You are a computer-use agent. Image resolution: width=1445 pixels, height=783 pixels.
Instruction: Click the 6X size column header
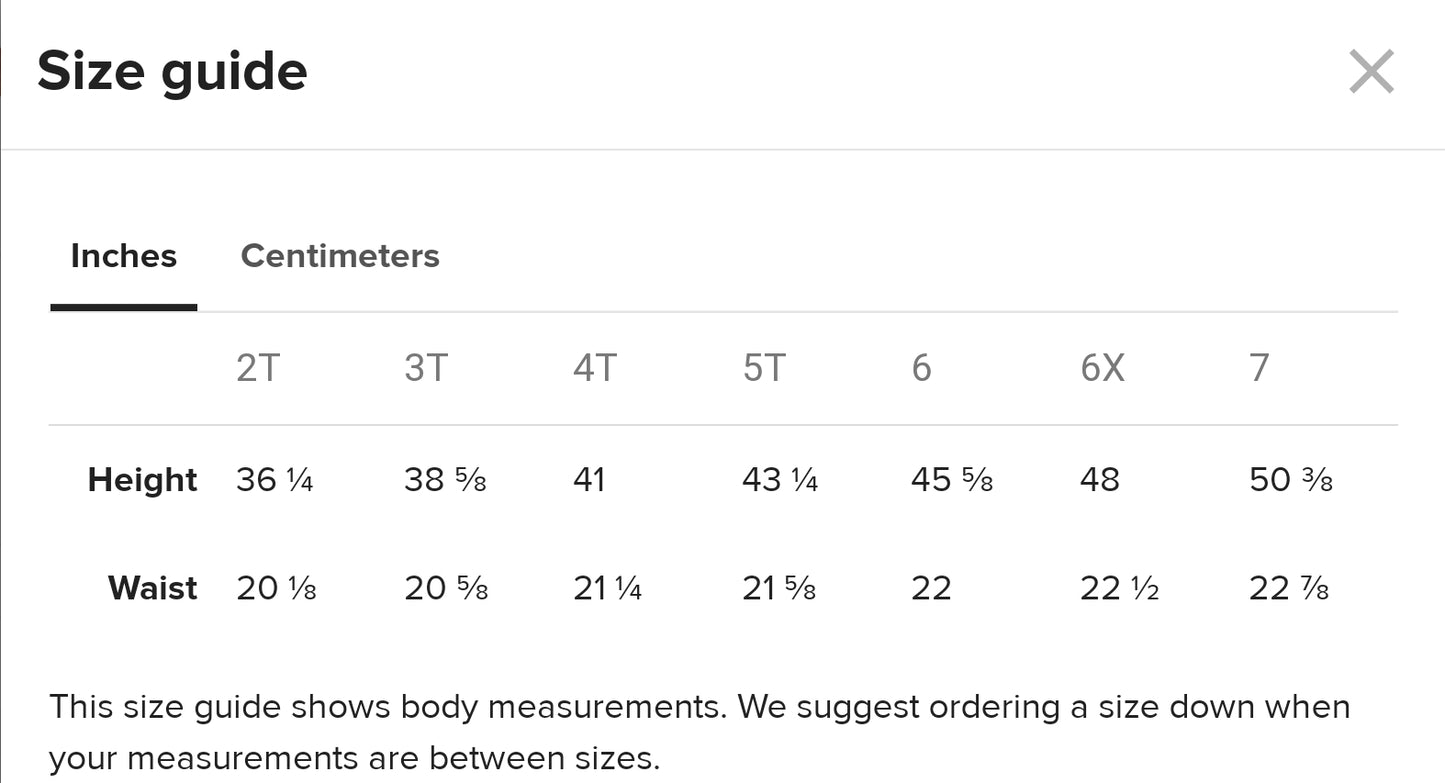click(1102, 368)
